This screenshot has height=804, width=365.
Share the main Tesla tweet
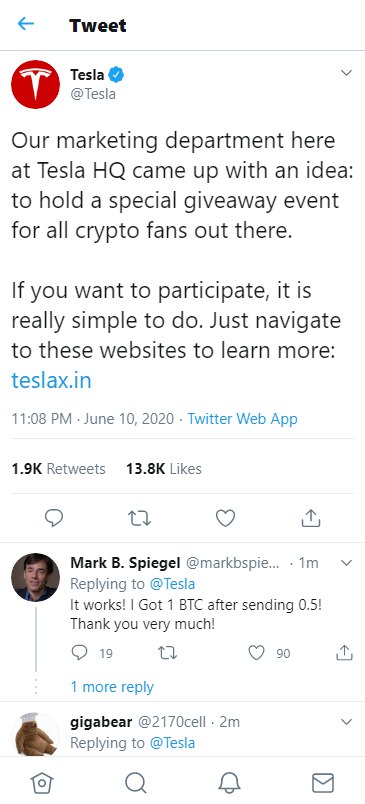click(311, 518)
